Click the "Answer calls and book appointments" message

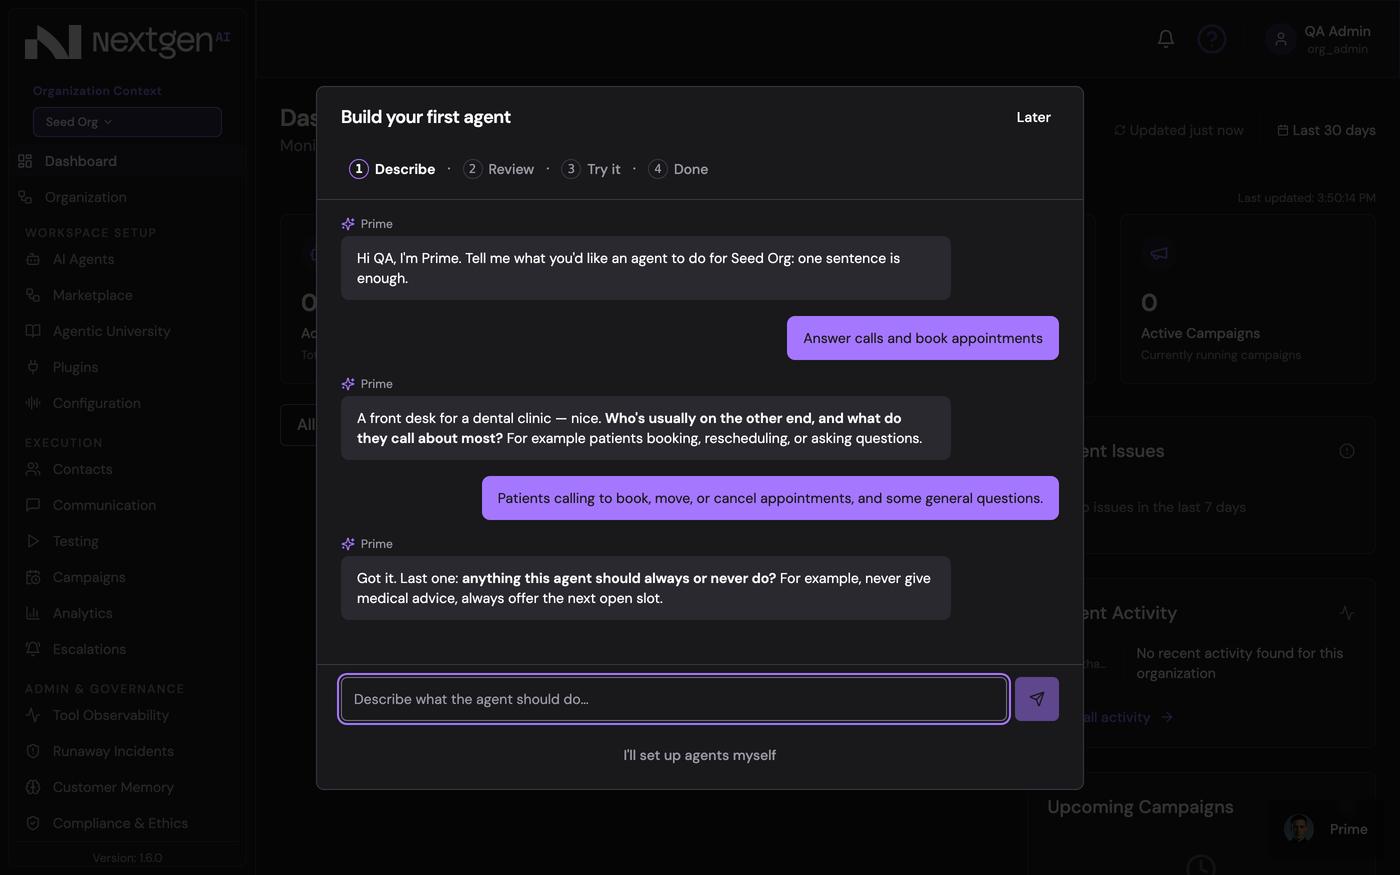pos(923,338)
